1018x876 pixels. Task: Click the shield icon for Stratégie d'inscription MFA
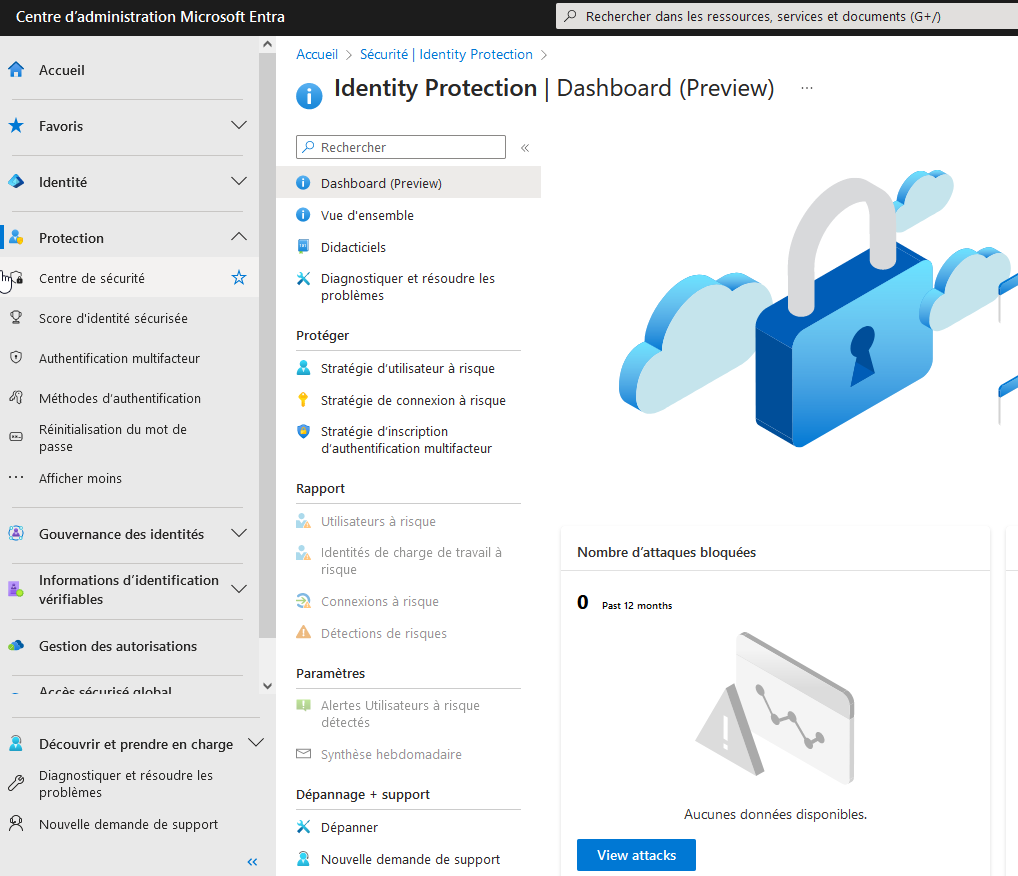tap(303, 431)
